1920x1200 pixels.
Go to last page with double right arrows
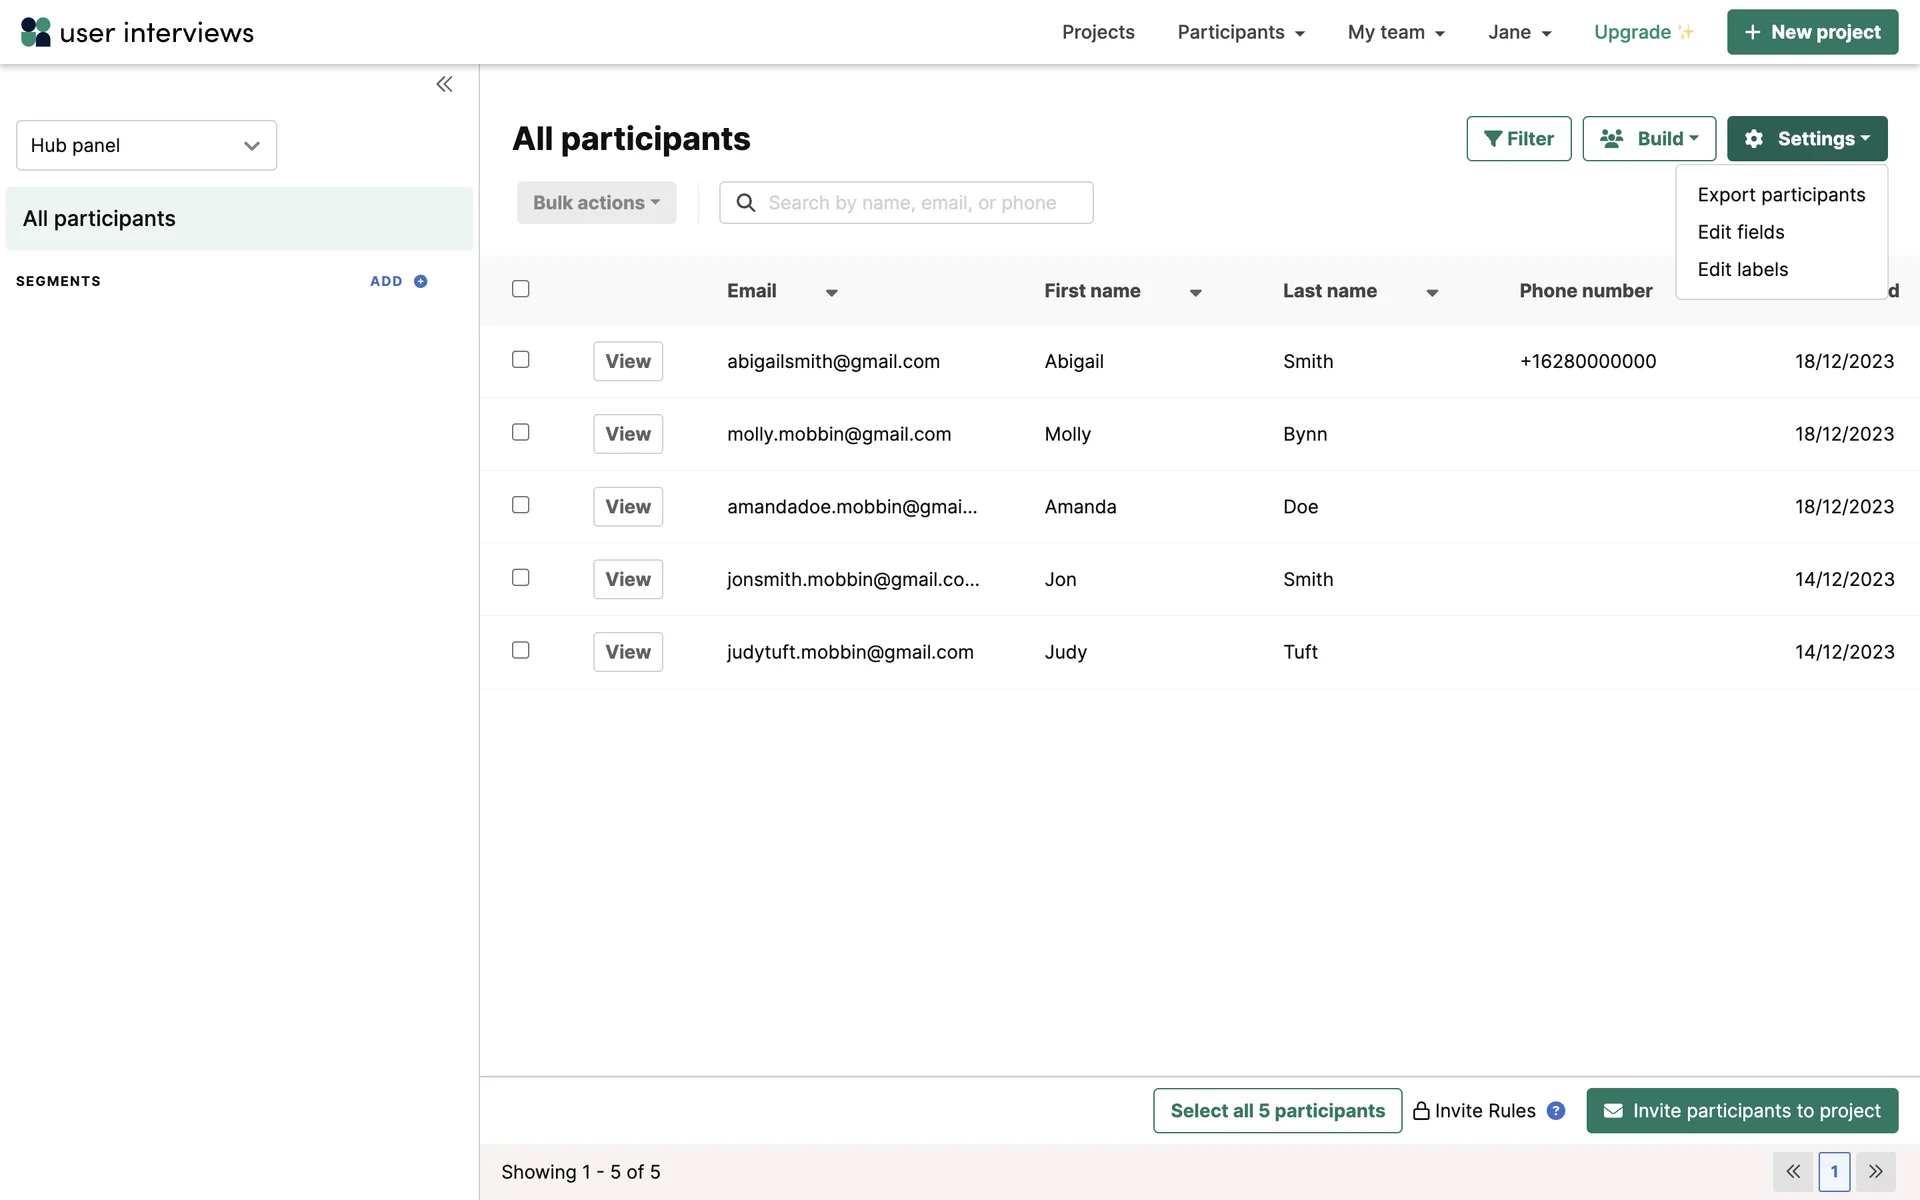1876,1171
